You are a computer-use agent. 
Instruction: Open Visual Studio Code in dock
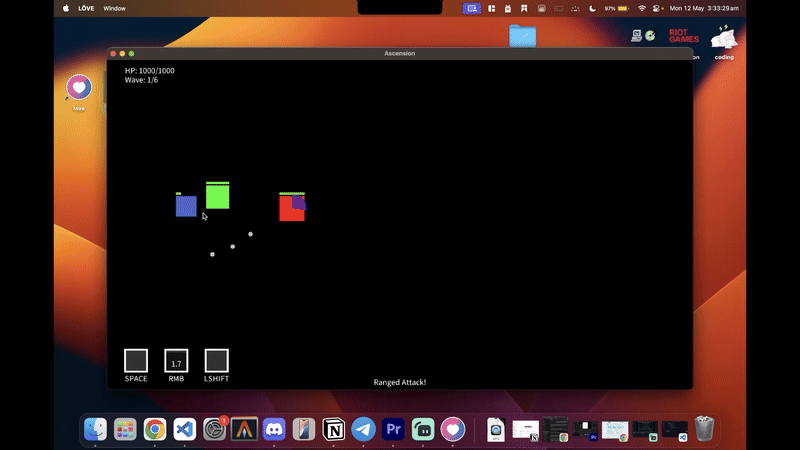tap(185, 429)
